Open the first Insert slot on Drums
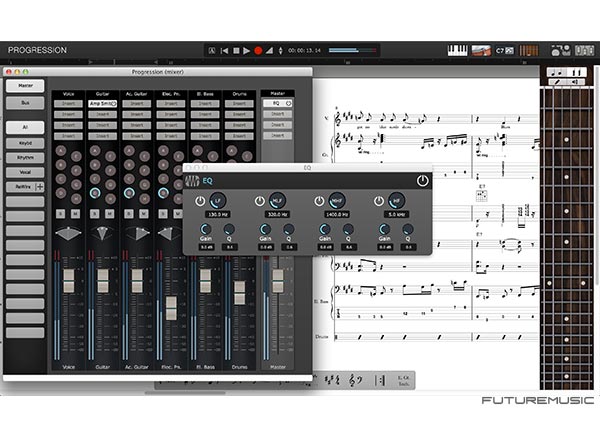This screenshot has height=431, width=600. click(239, 104)
